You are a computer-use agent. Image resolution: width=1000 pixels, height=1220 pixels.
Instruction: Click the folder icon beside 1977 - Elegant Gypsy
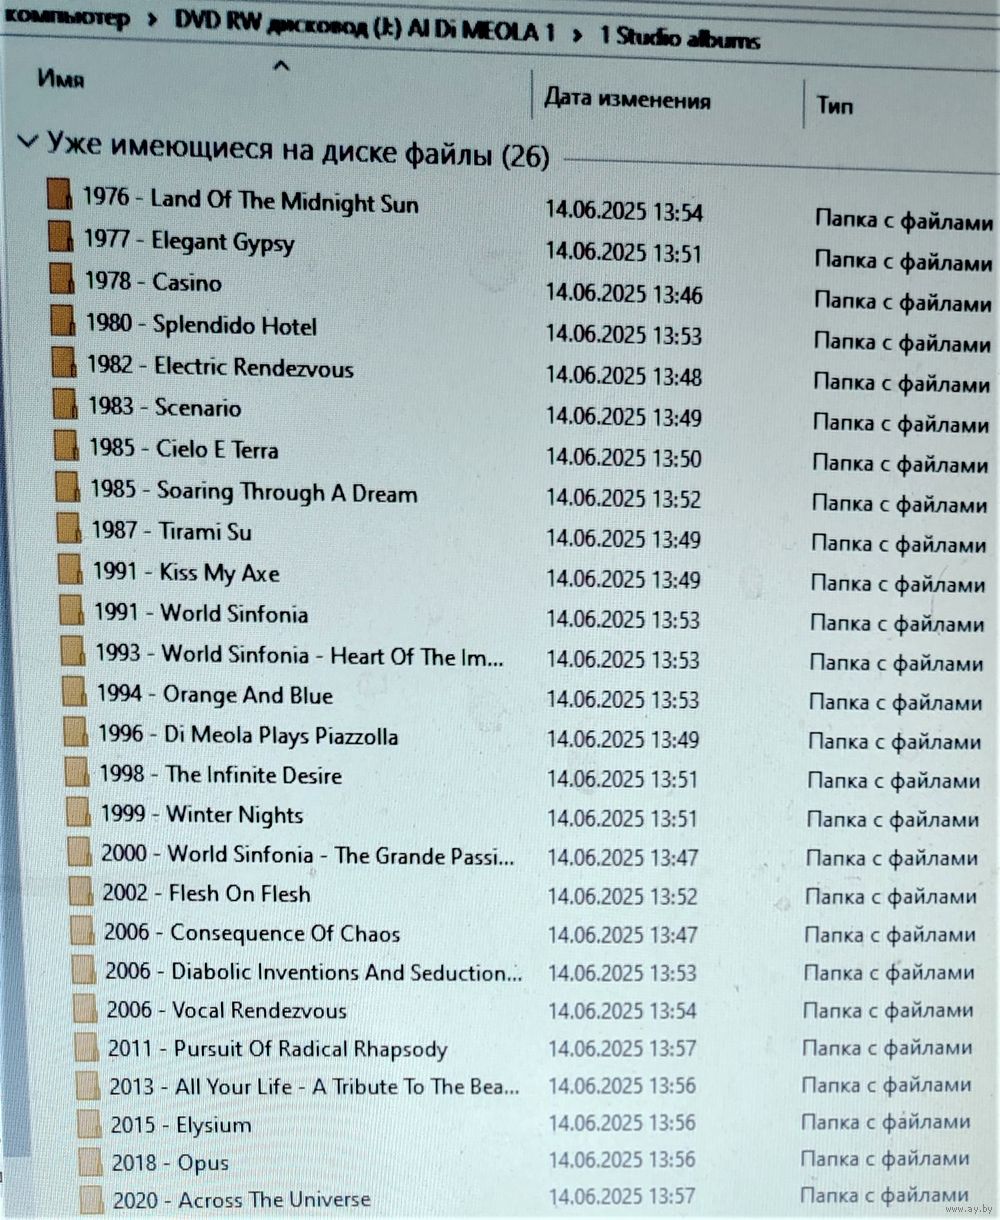click(x=61, y=237)
